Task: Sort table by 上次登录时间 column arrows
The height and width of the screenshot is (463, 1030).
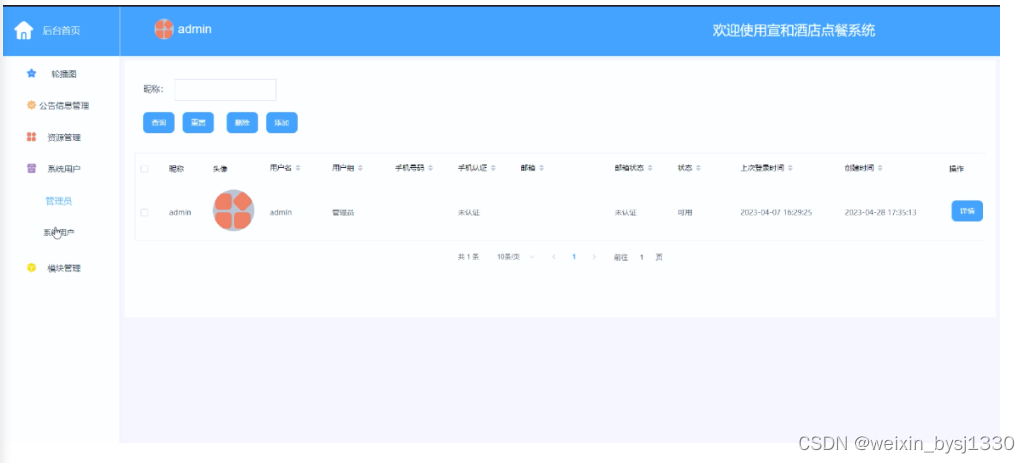Action: tap(791, 168)
